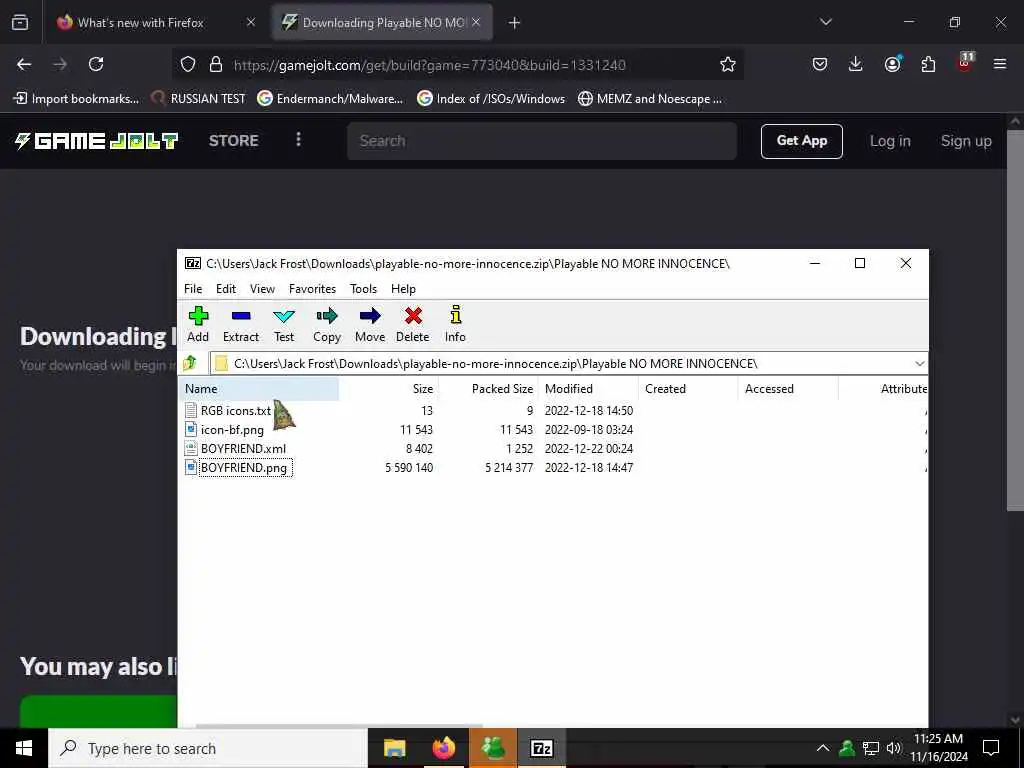Open the Game Jolt three-dot more menu

(x=298, y=140)
